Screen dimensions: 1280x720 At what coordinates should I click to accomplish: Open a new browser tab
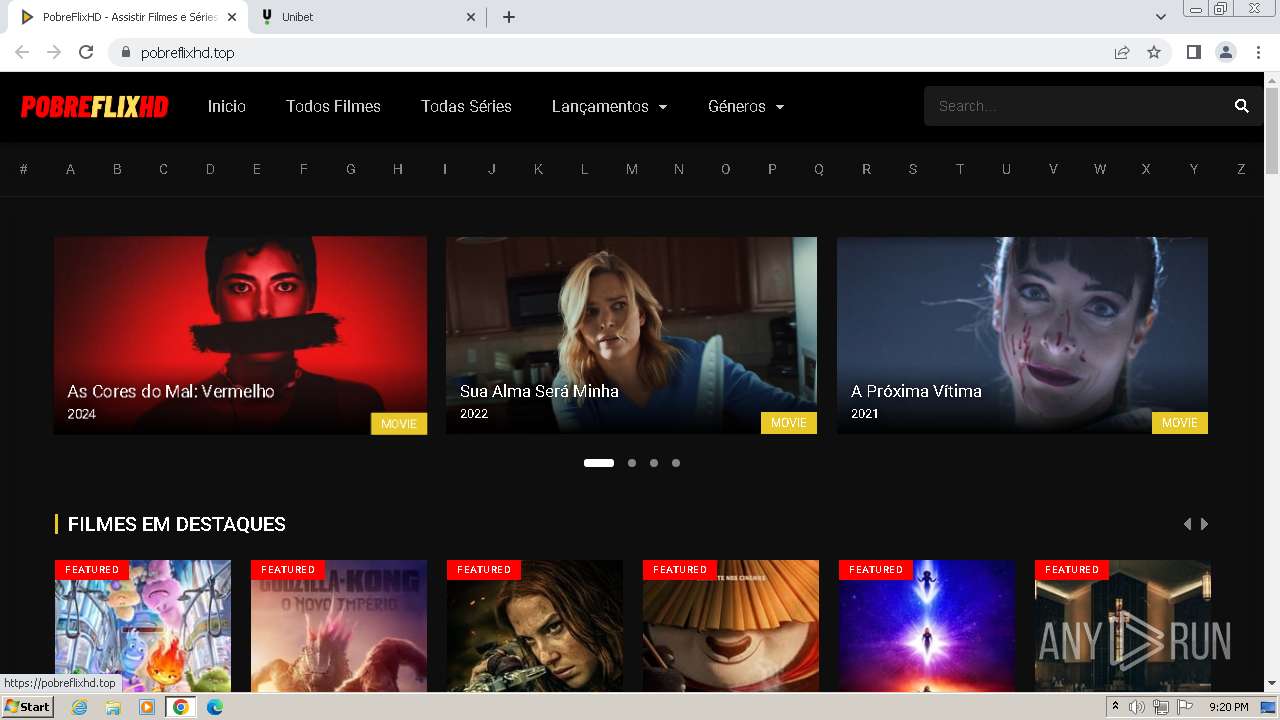(x=509, y=17)
